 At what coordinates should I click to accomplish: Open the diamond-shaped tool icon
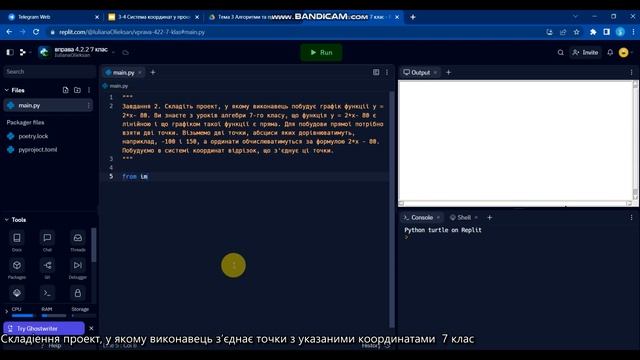[x=17, y=293]
